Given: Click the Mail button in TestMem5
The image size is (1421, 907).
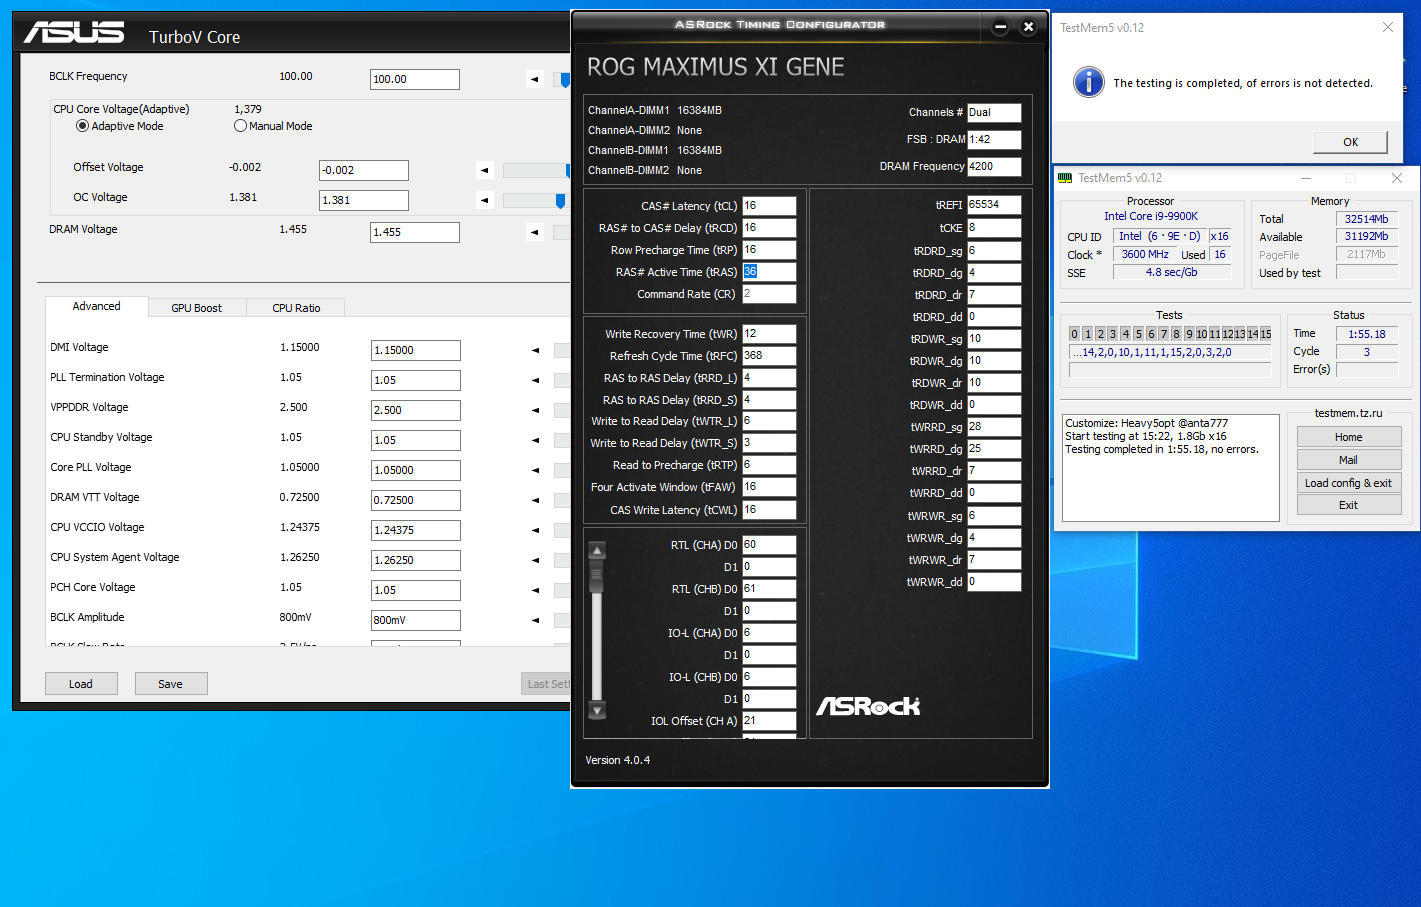Looking at the screenshot, I should point(1349,460).
